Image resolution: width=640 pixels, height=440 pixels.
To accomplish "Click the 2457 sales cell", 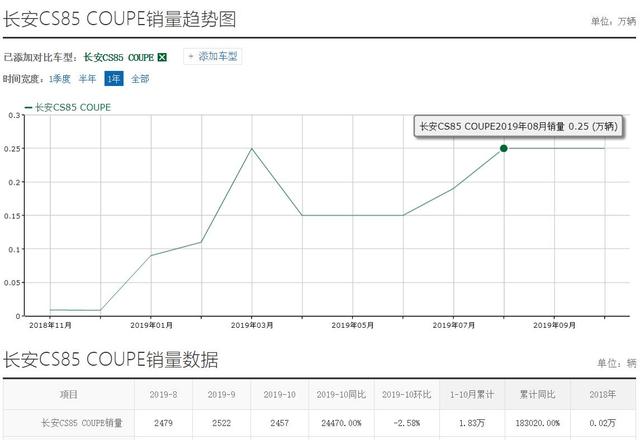I will pos(280,423).
